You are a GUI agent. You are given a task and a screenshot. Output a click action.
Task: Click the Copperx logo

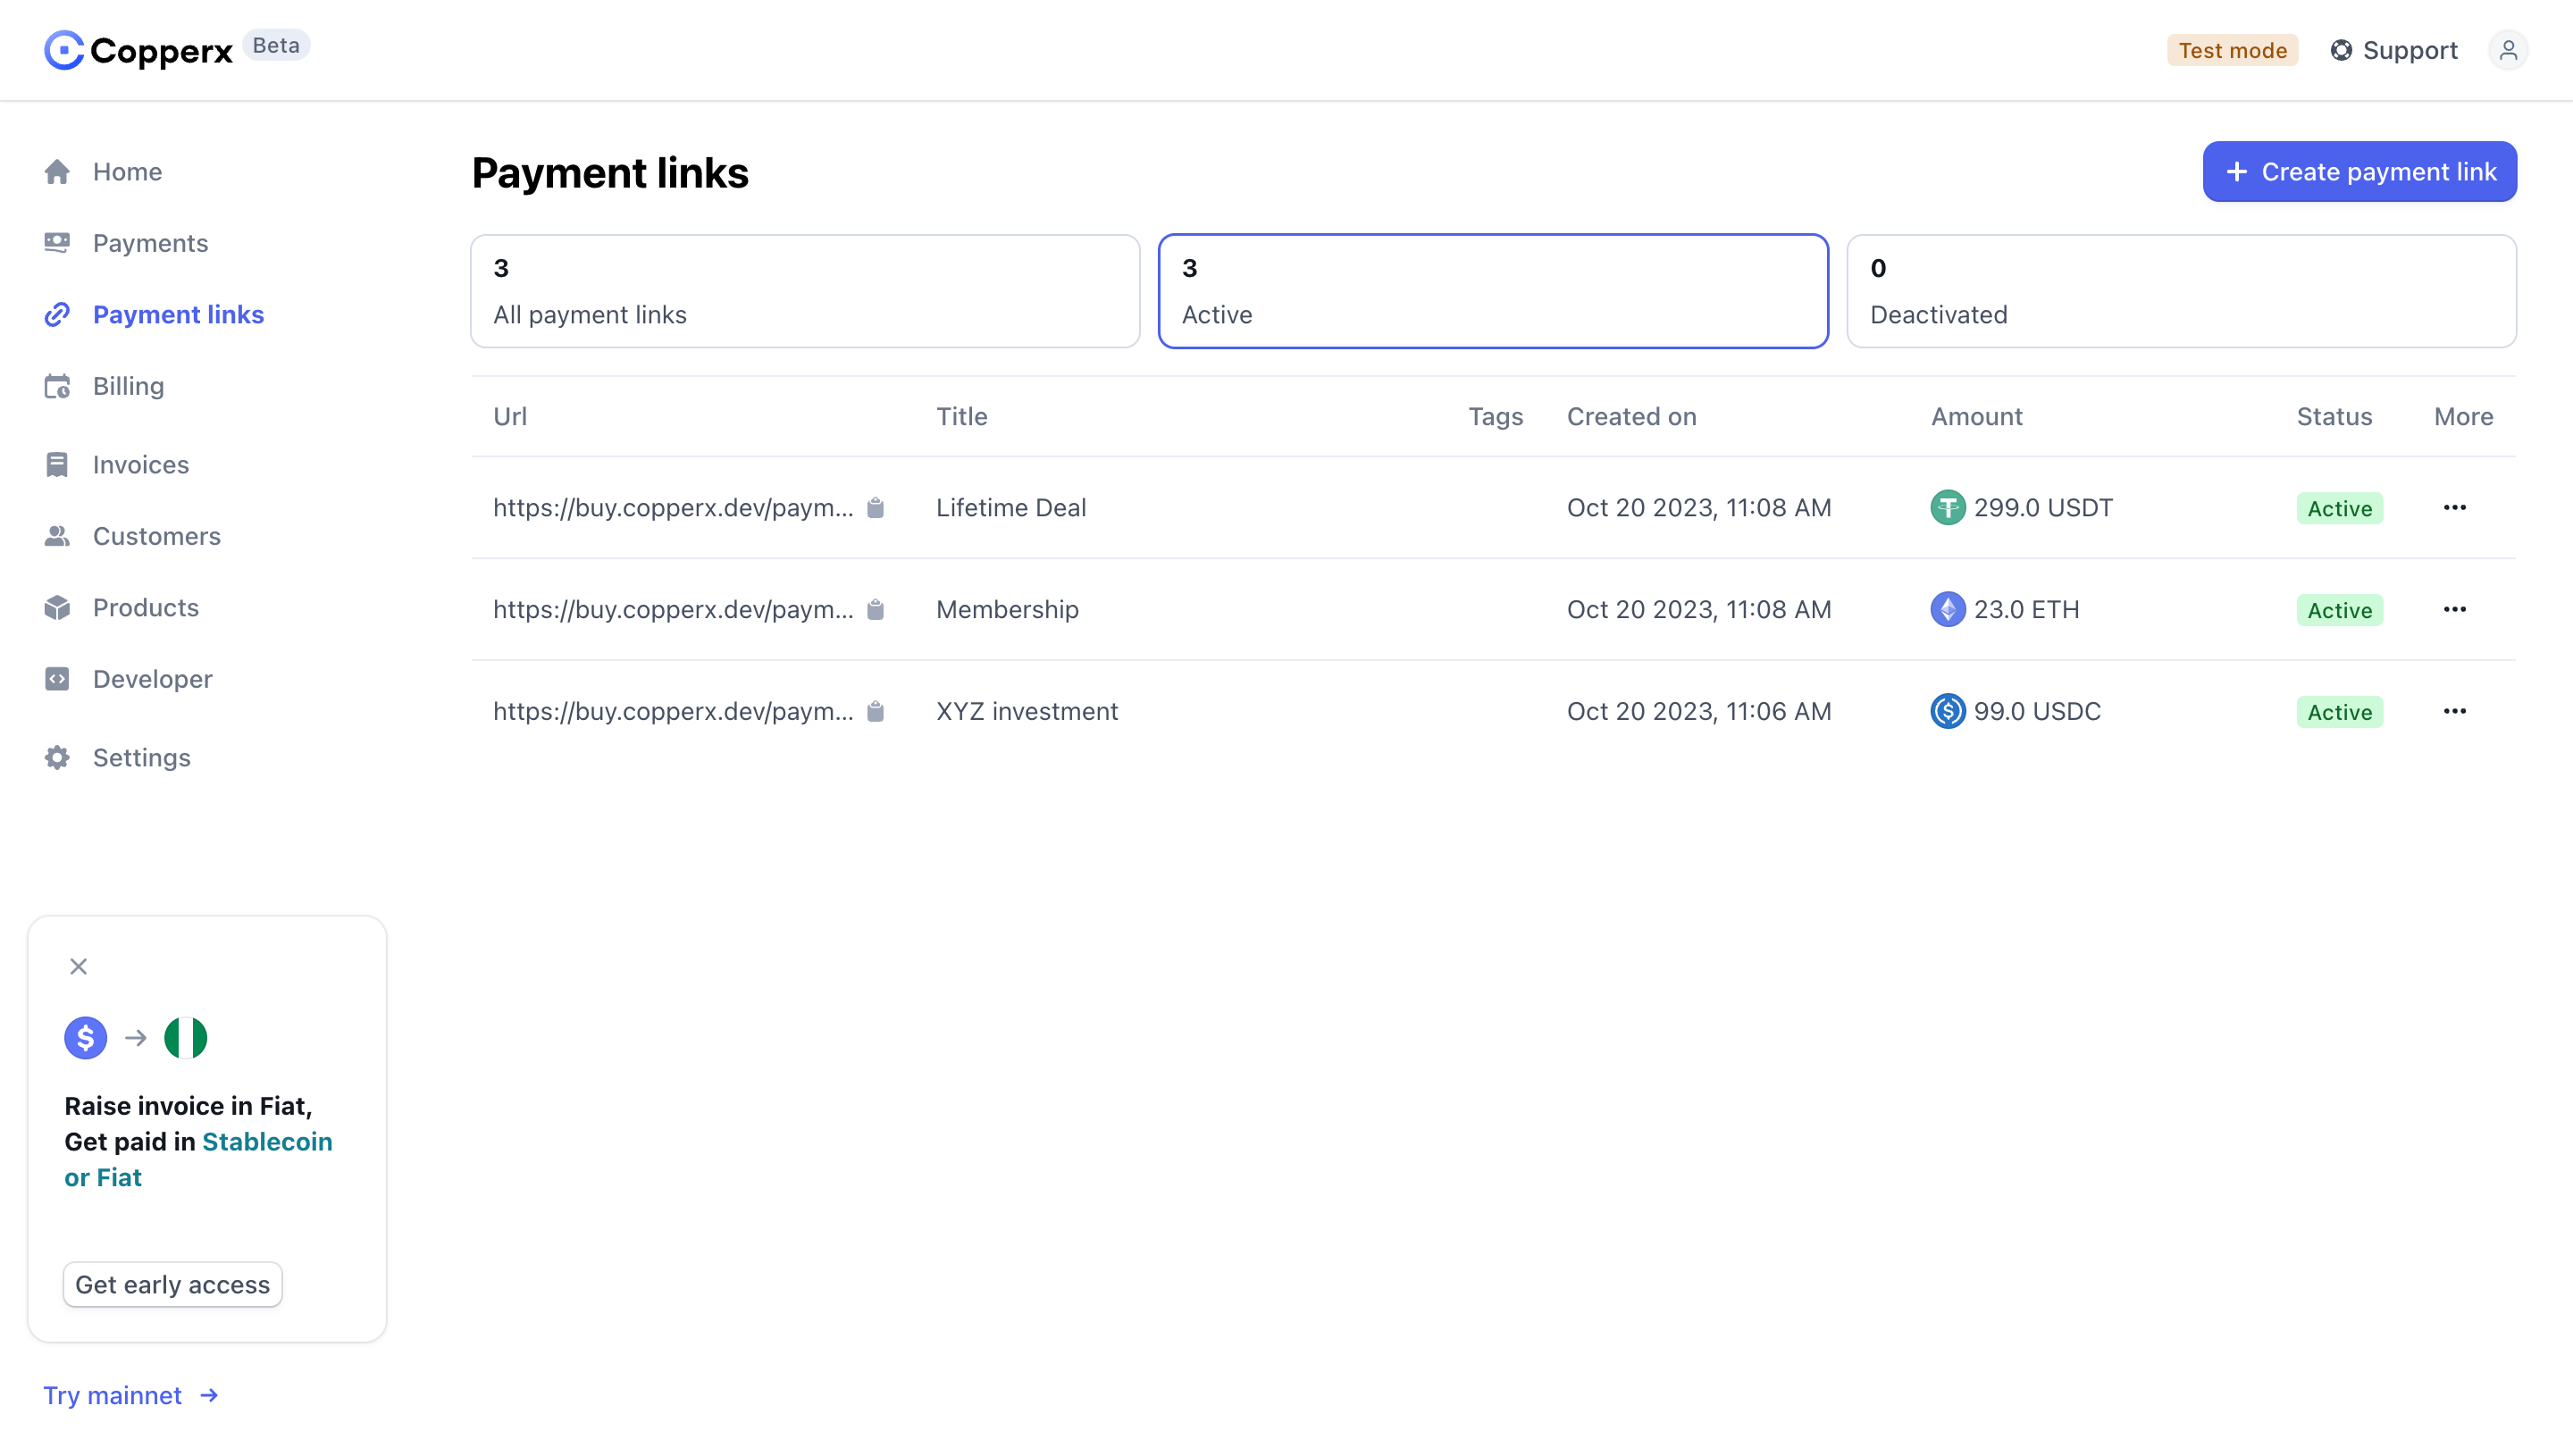pyautogui.click(x=138, y=50)
